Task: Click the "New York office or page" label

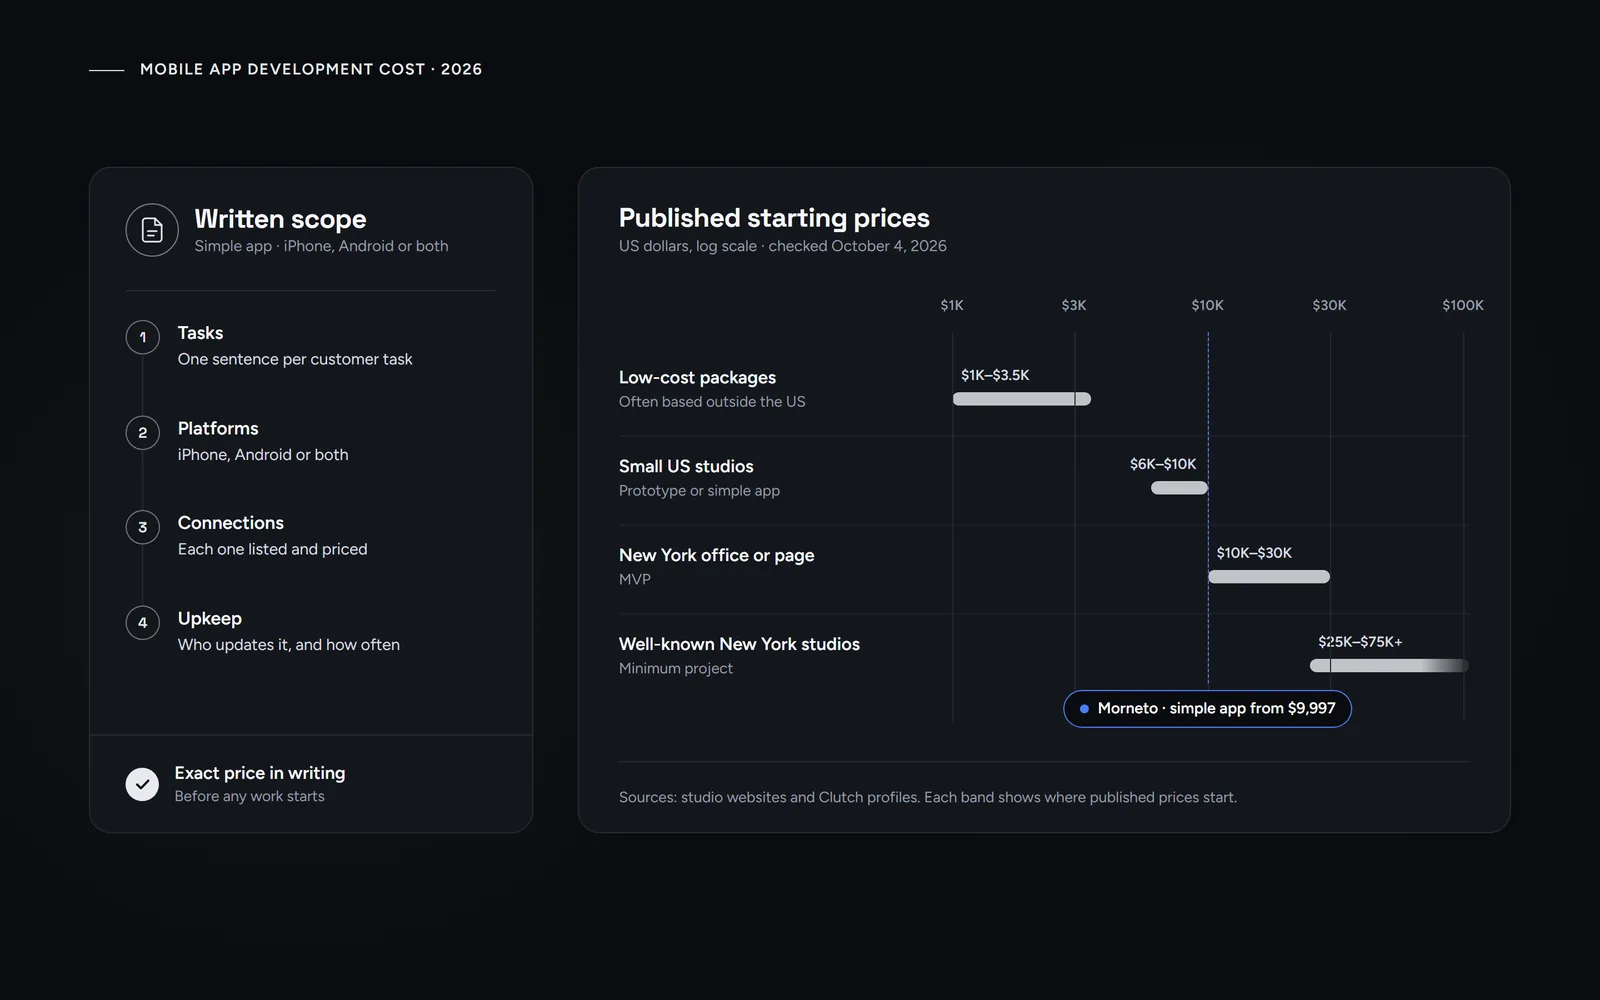Action: [717, 555]
